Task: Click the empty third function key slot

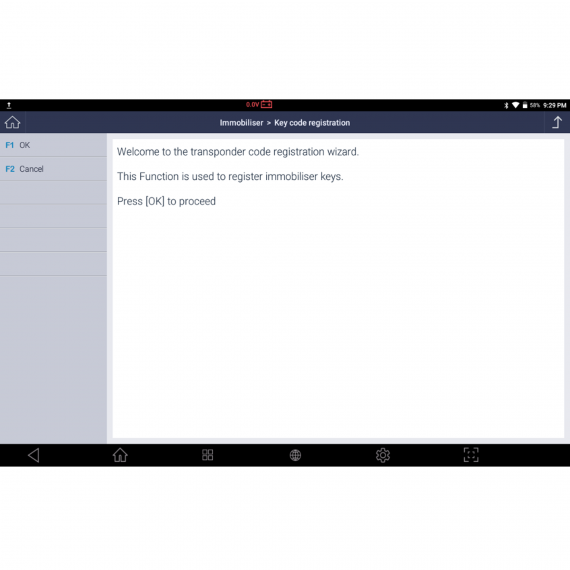Action: [x=53, y=193]
